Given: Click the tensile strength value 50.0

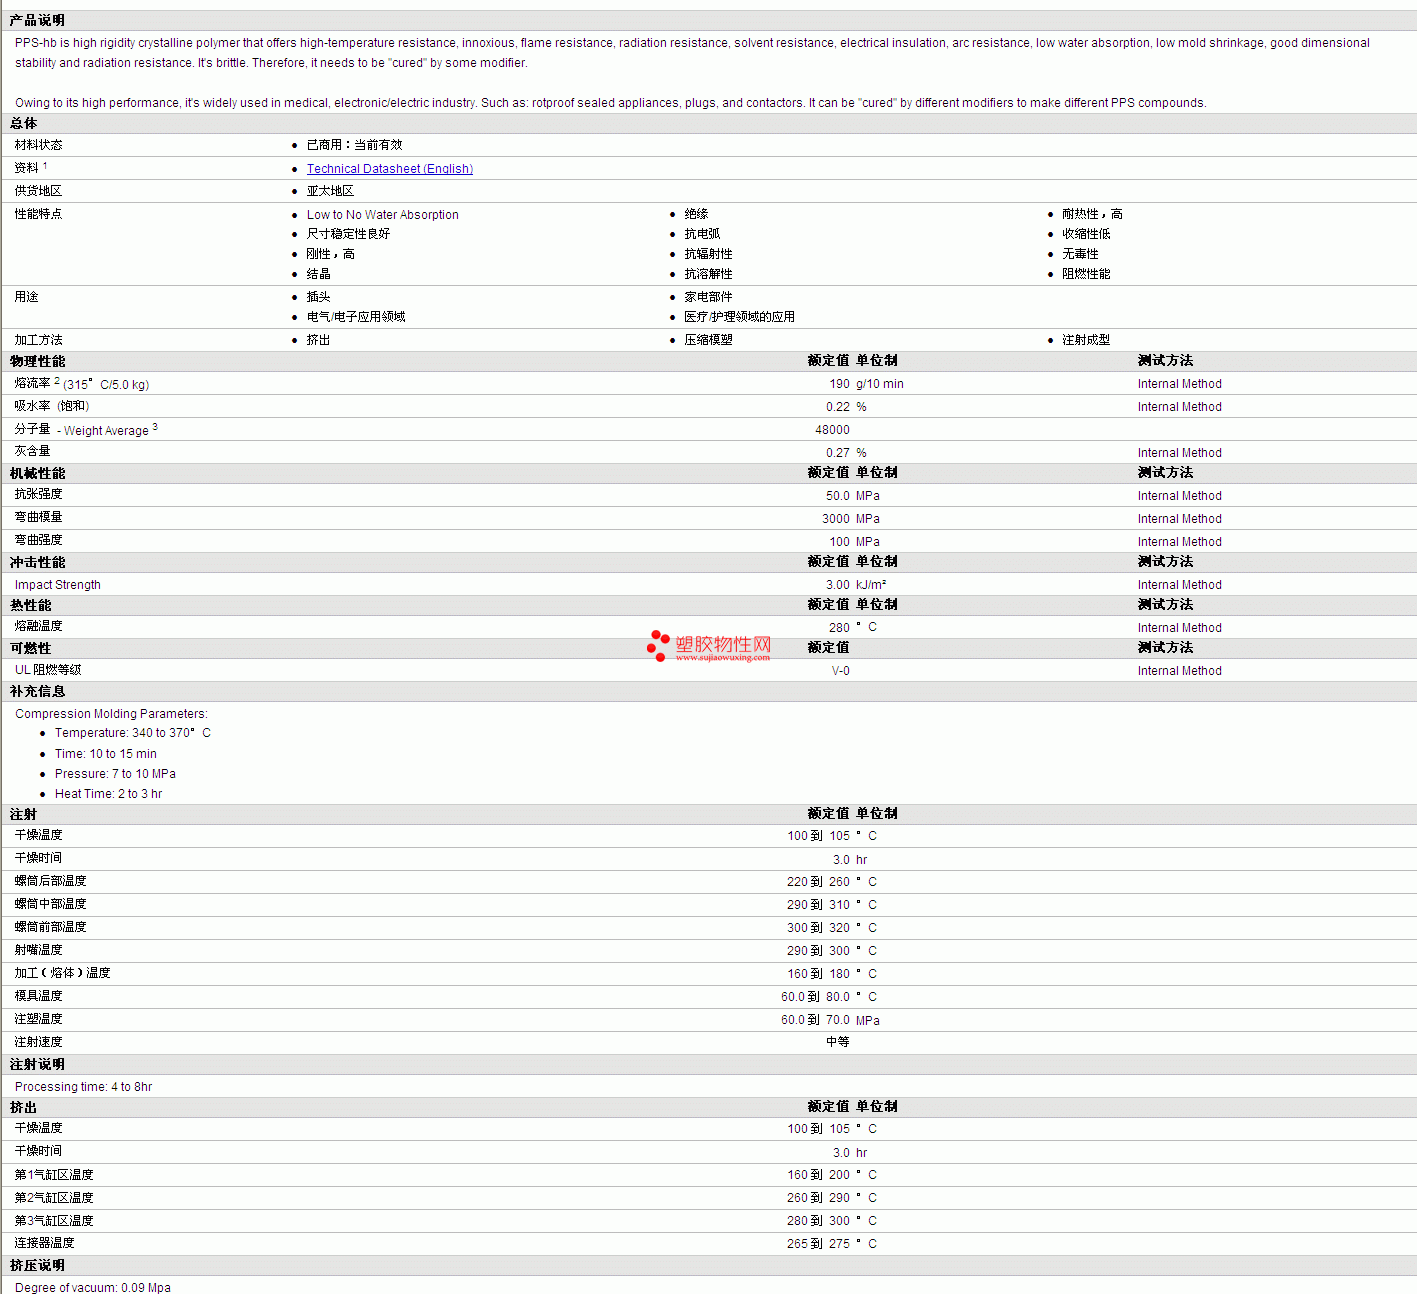Looking at the screenshot, I should pos(838,496).
